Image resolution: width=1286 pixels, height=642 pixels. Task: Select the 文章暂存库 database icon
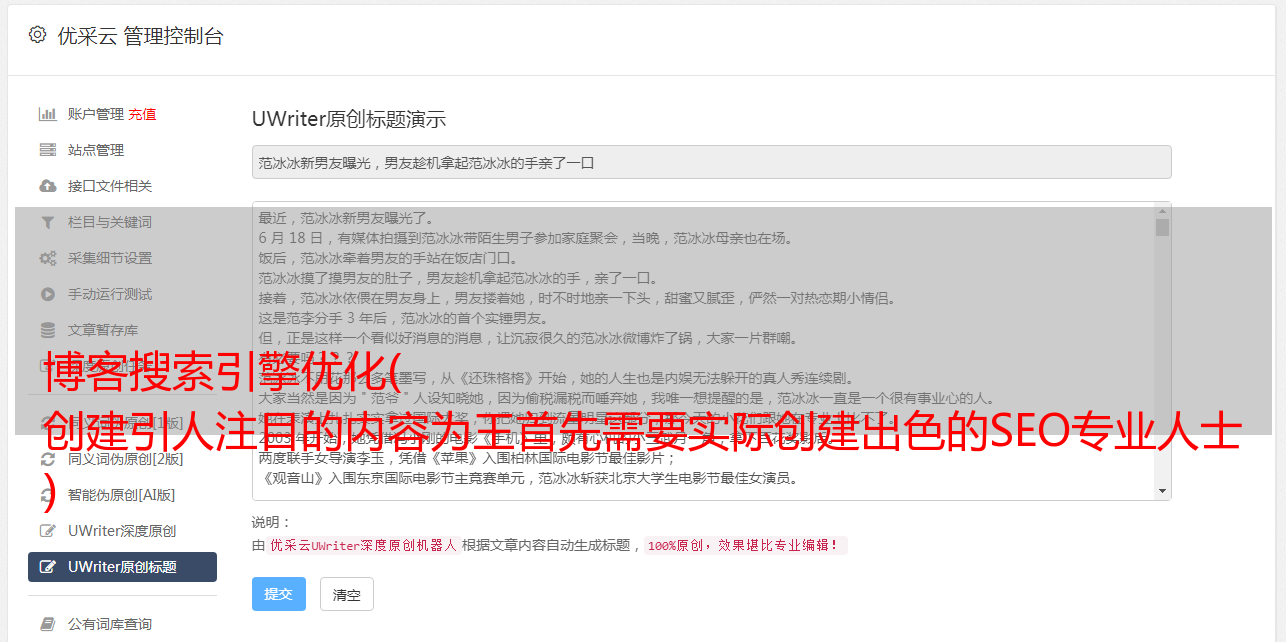tap(47, 330)
